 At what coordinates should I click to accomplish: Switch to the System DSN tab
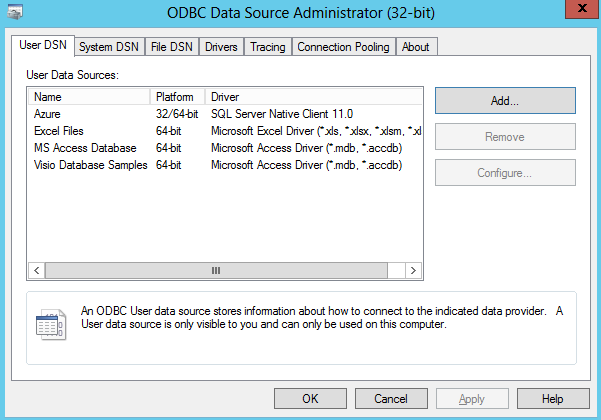pyautogui.click(x=109, y=47)
